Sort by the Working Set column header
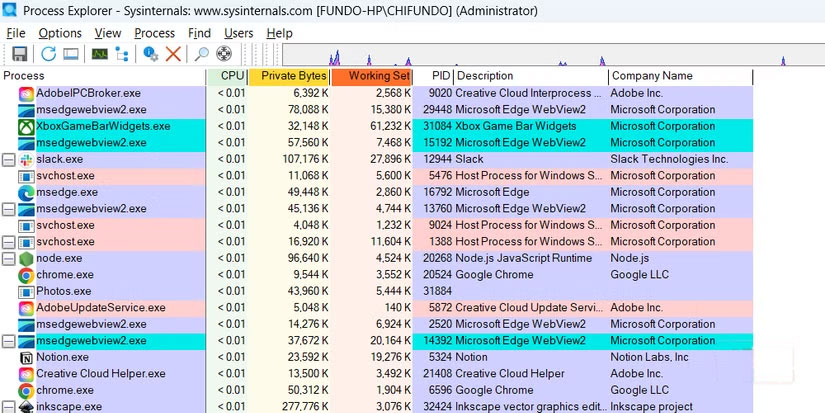825x413 pixels. coord(371,76)
